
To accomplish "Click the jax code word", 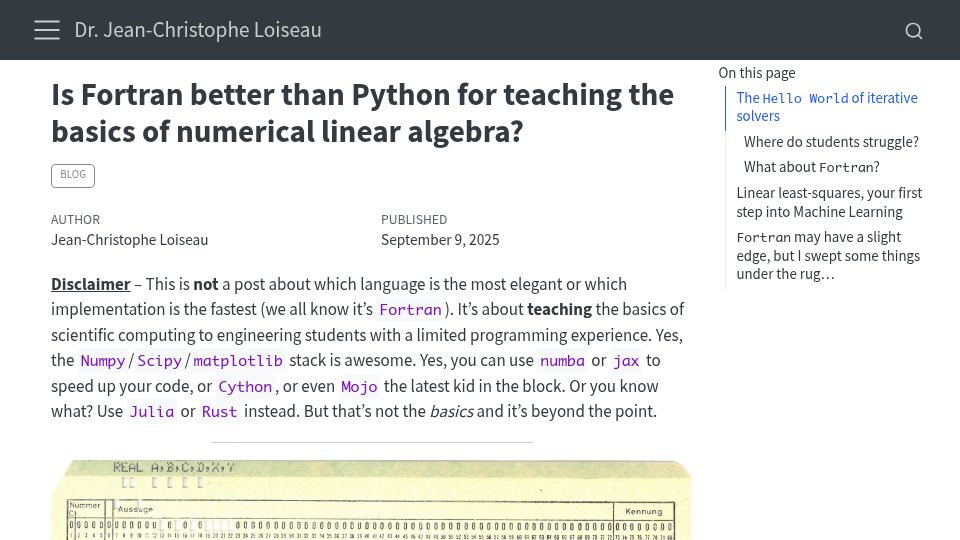I will (626, 361).
